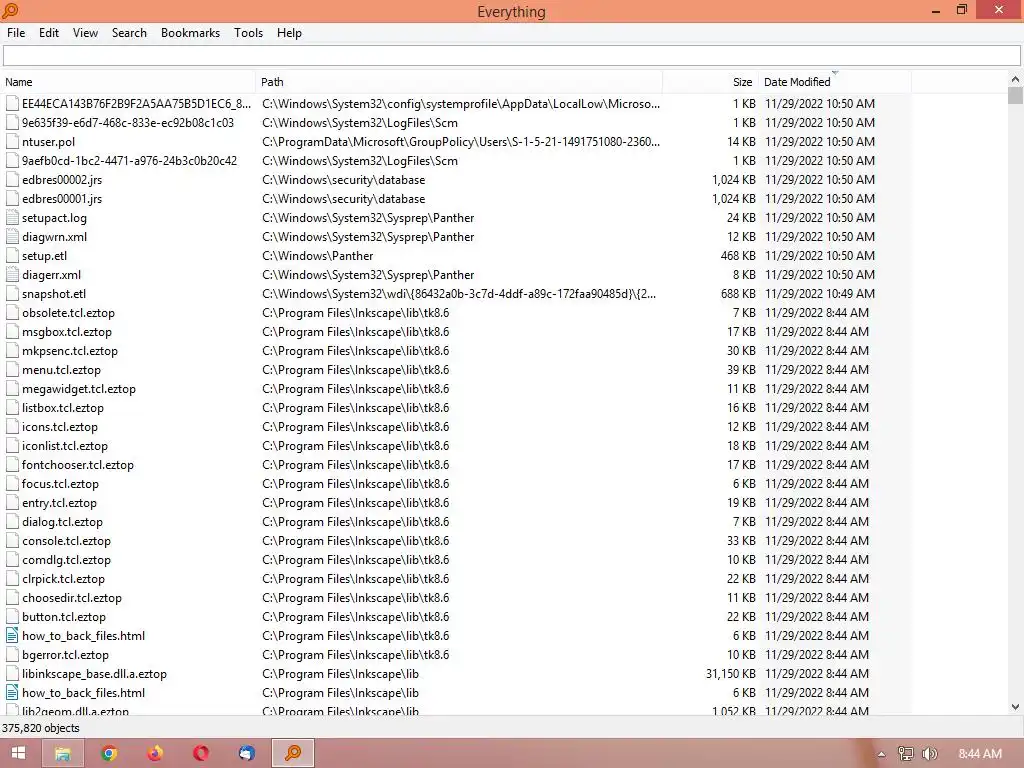Select file icon of setupact.log

[12, 217]
